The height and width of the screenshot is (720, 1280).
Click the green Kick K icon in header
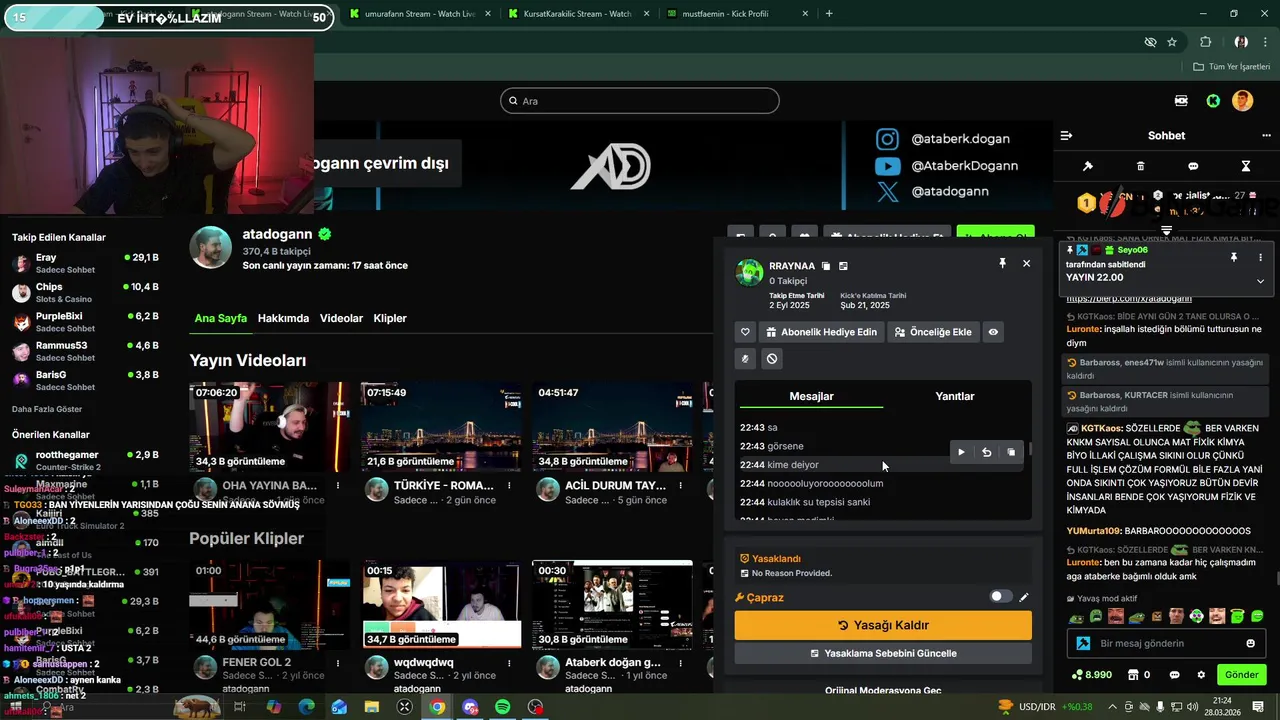(x=1213, y=101)
